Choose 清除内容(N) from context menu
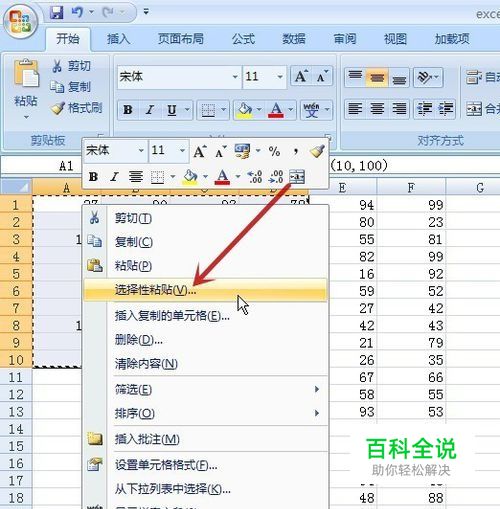Viewport: 500px width, 509px height. [x=205, y=363]
